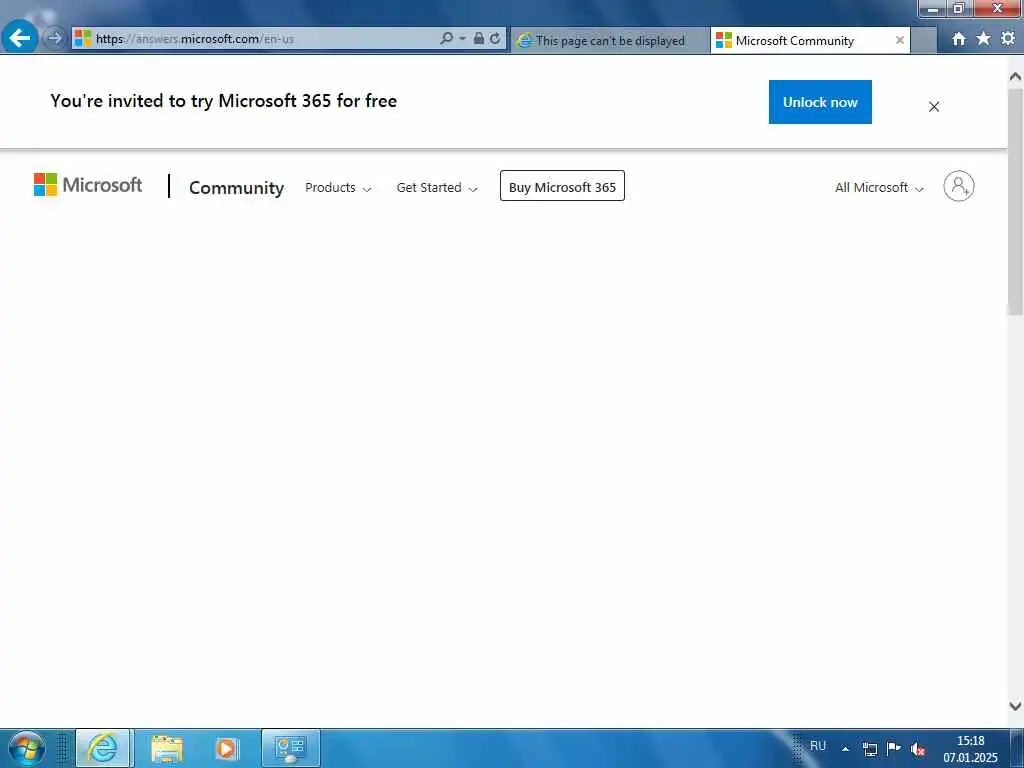Click the search magnifier in address bar
The height and width of the screenshot is (768, 1024).
(446, 39)
